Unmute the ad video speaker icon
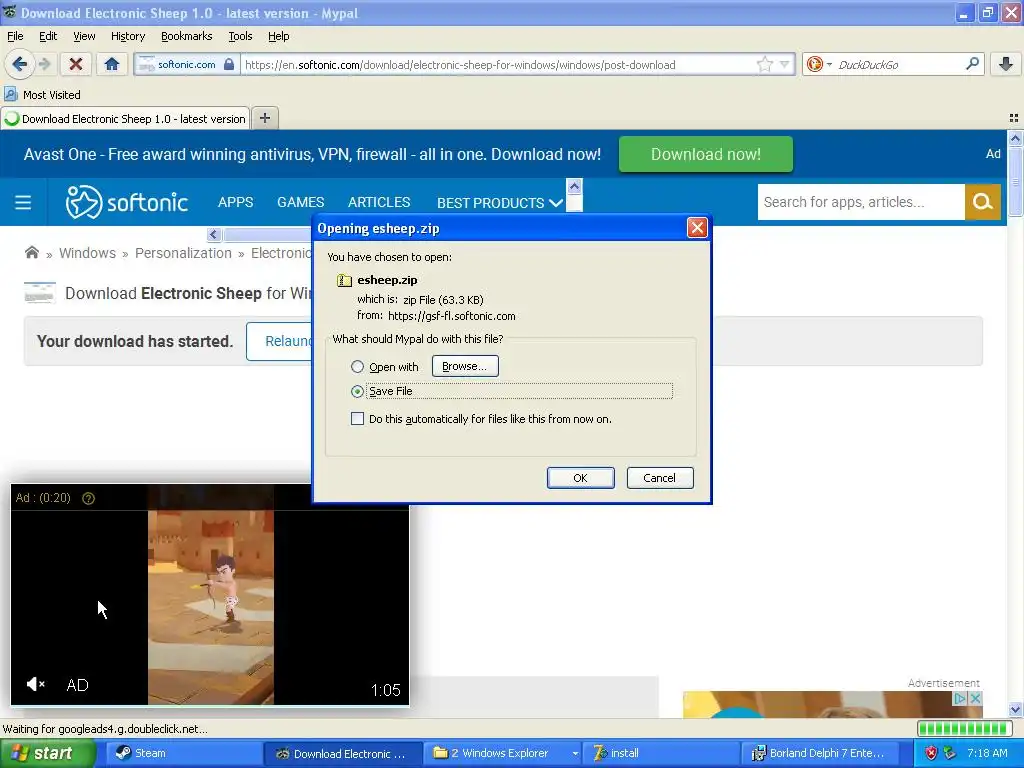The image size is (1024, 768). tap(35, 684)
